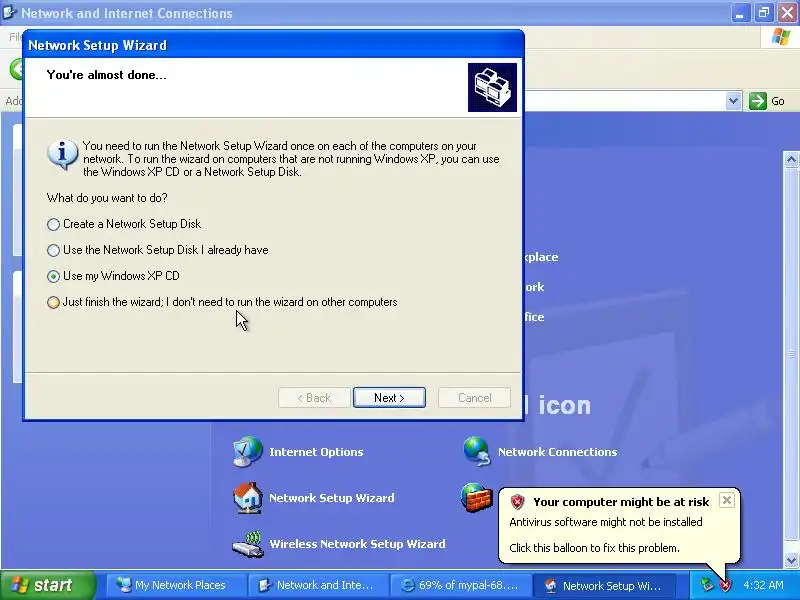Switch to Network and Internet Connections taskbar button
This screenshot has width=800, height=600.
(318, 585)
